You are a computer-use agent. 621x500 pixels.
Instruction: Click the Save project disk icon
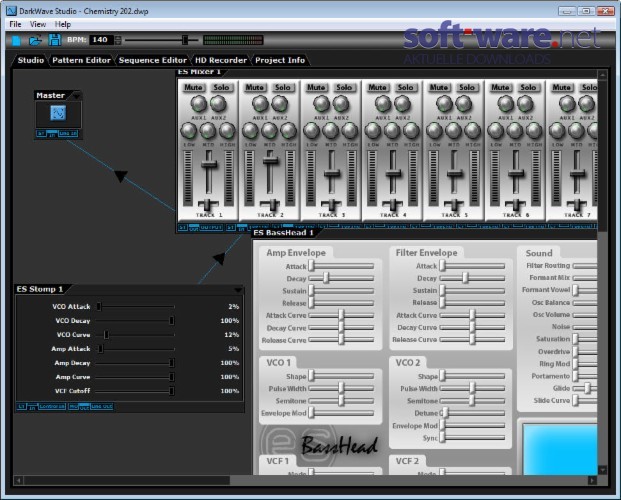coord(54,40)
